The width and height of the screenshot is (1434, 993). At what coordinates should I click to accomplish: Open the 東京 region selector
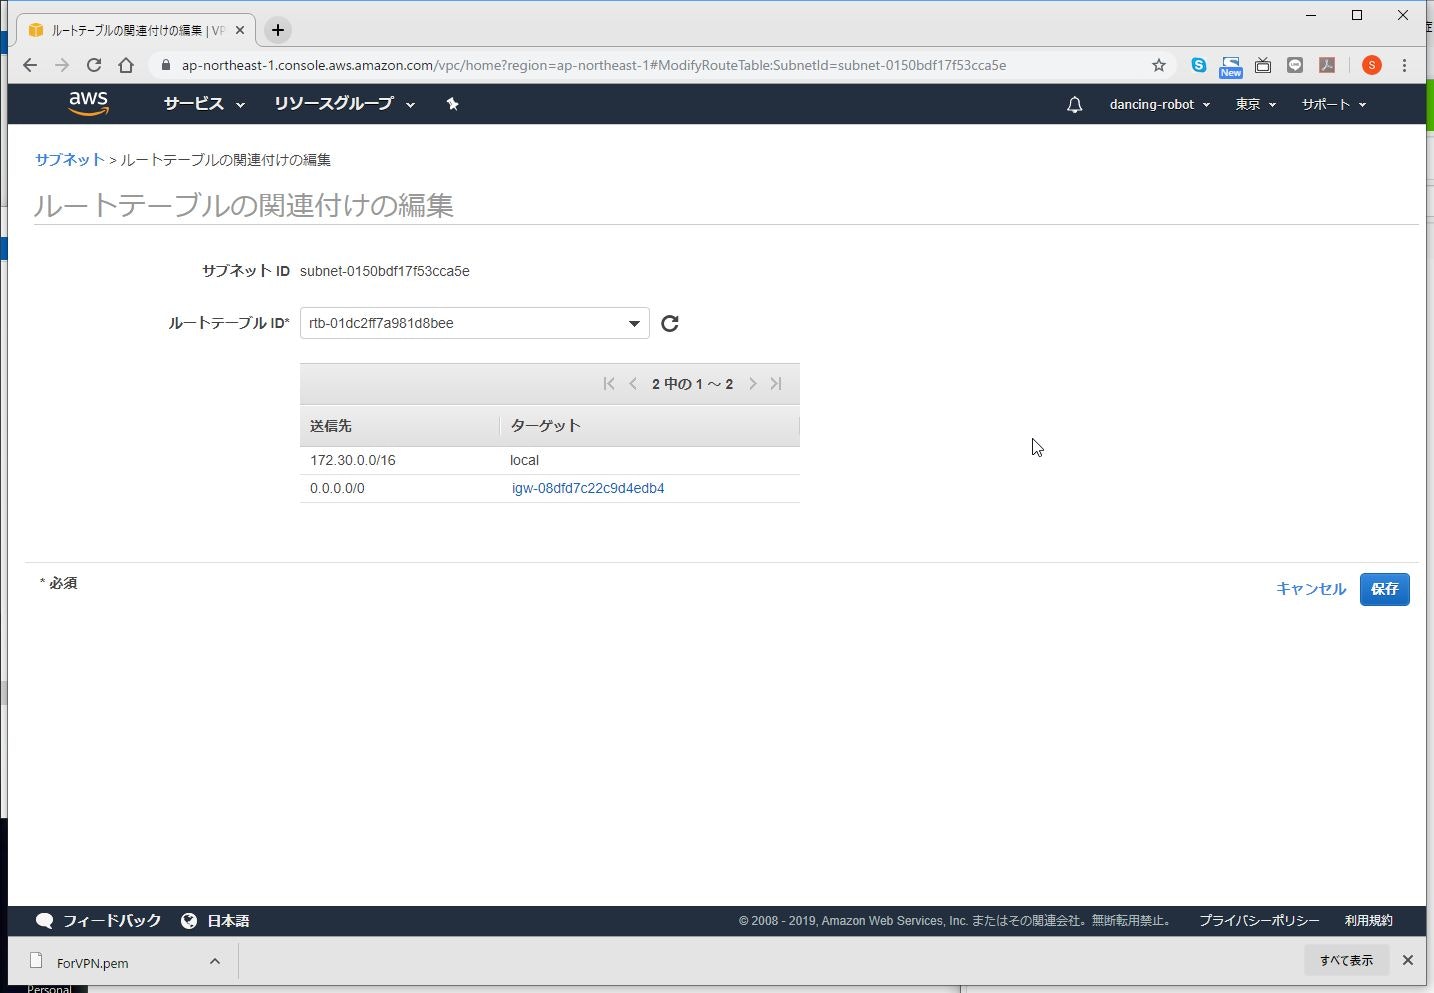[1255, 104]
